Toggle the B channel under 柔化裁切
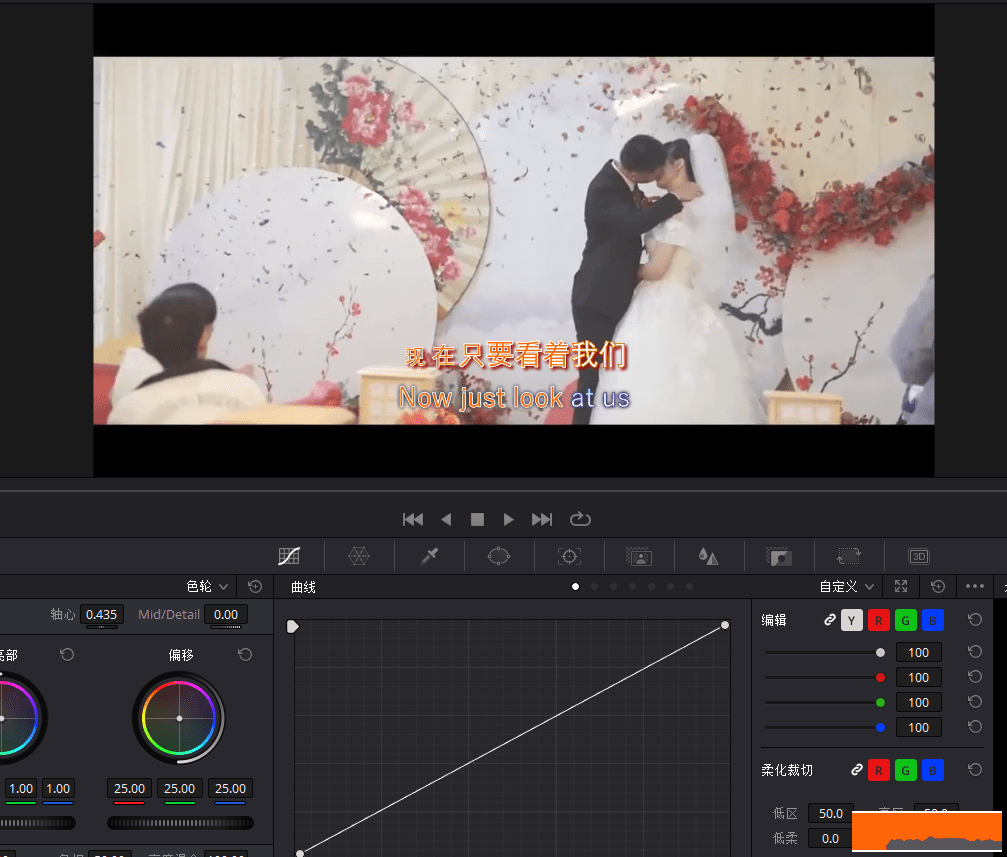 pos(933,770)
